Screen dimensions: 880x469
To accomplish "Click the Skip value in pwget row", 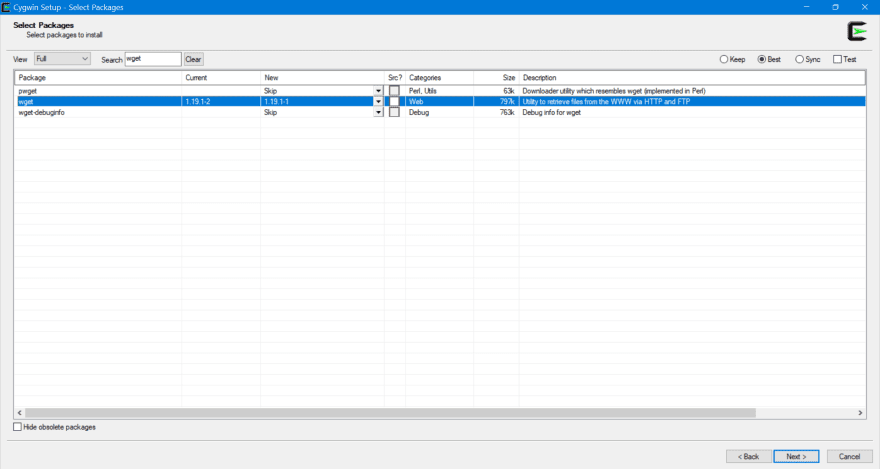I will tap(271, 91).
